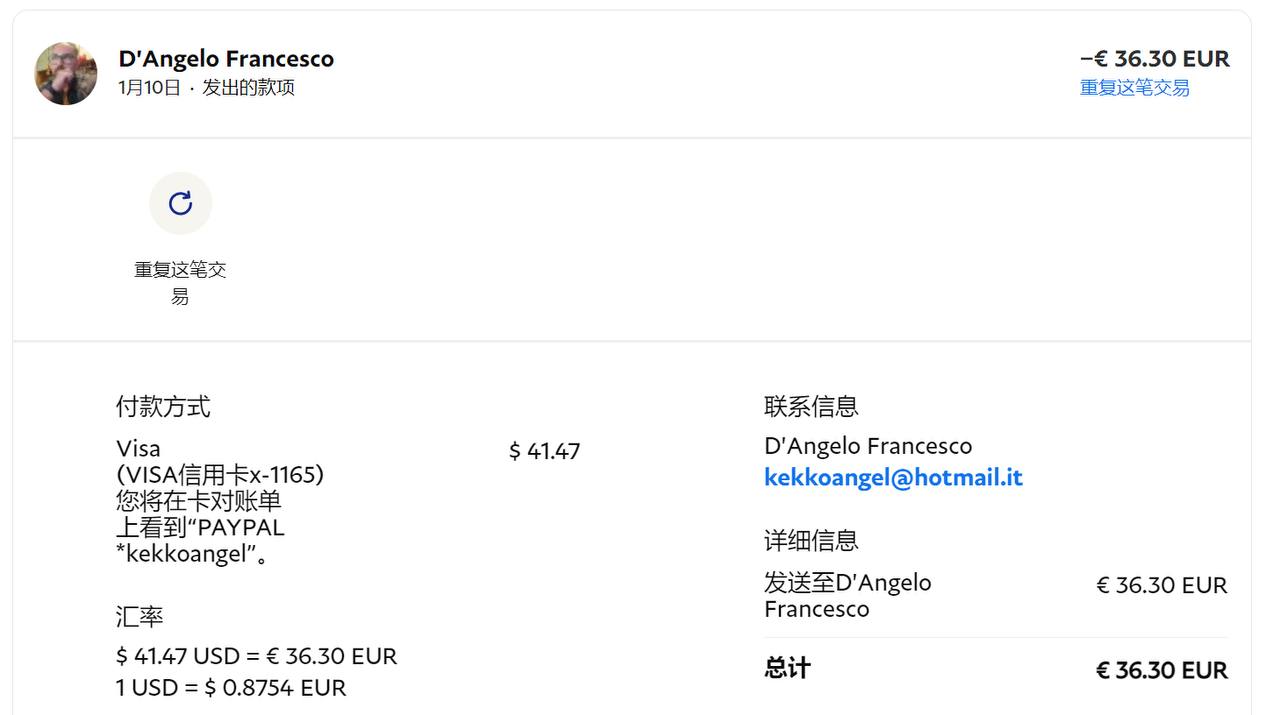Click the 发送至D'Angelo Francesco detail row
Screen dimensions: 1280x715
point(847,595)
